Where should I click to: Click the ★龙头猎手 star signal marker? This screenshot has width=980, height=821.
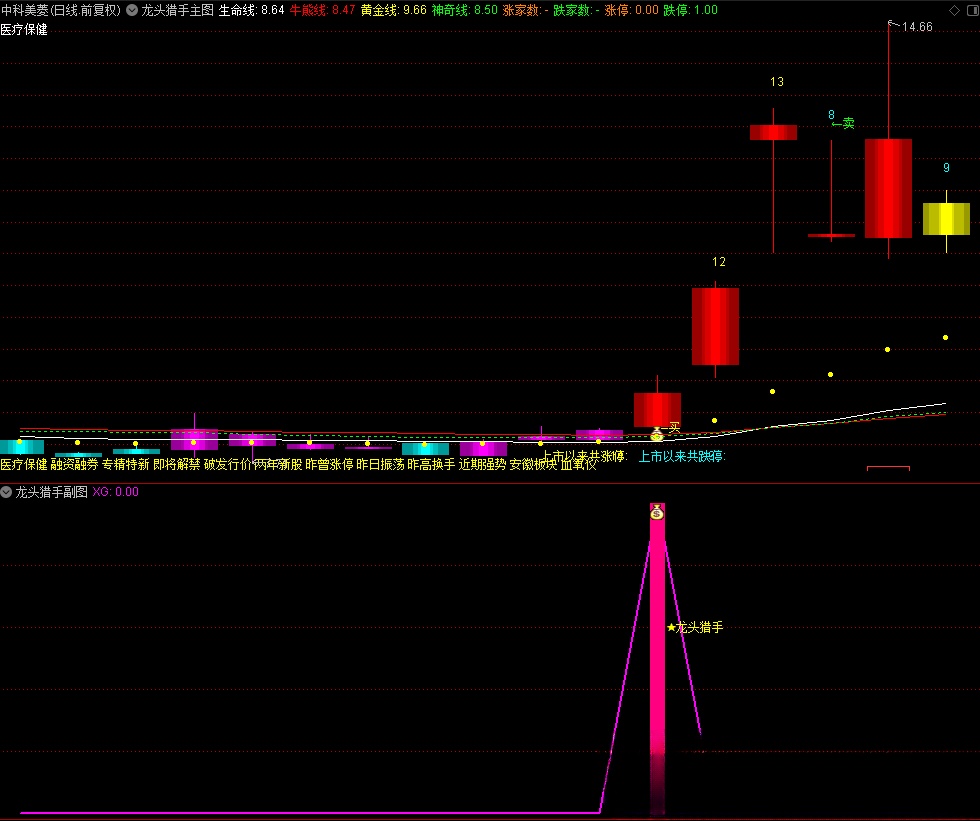pos(694,628)
